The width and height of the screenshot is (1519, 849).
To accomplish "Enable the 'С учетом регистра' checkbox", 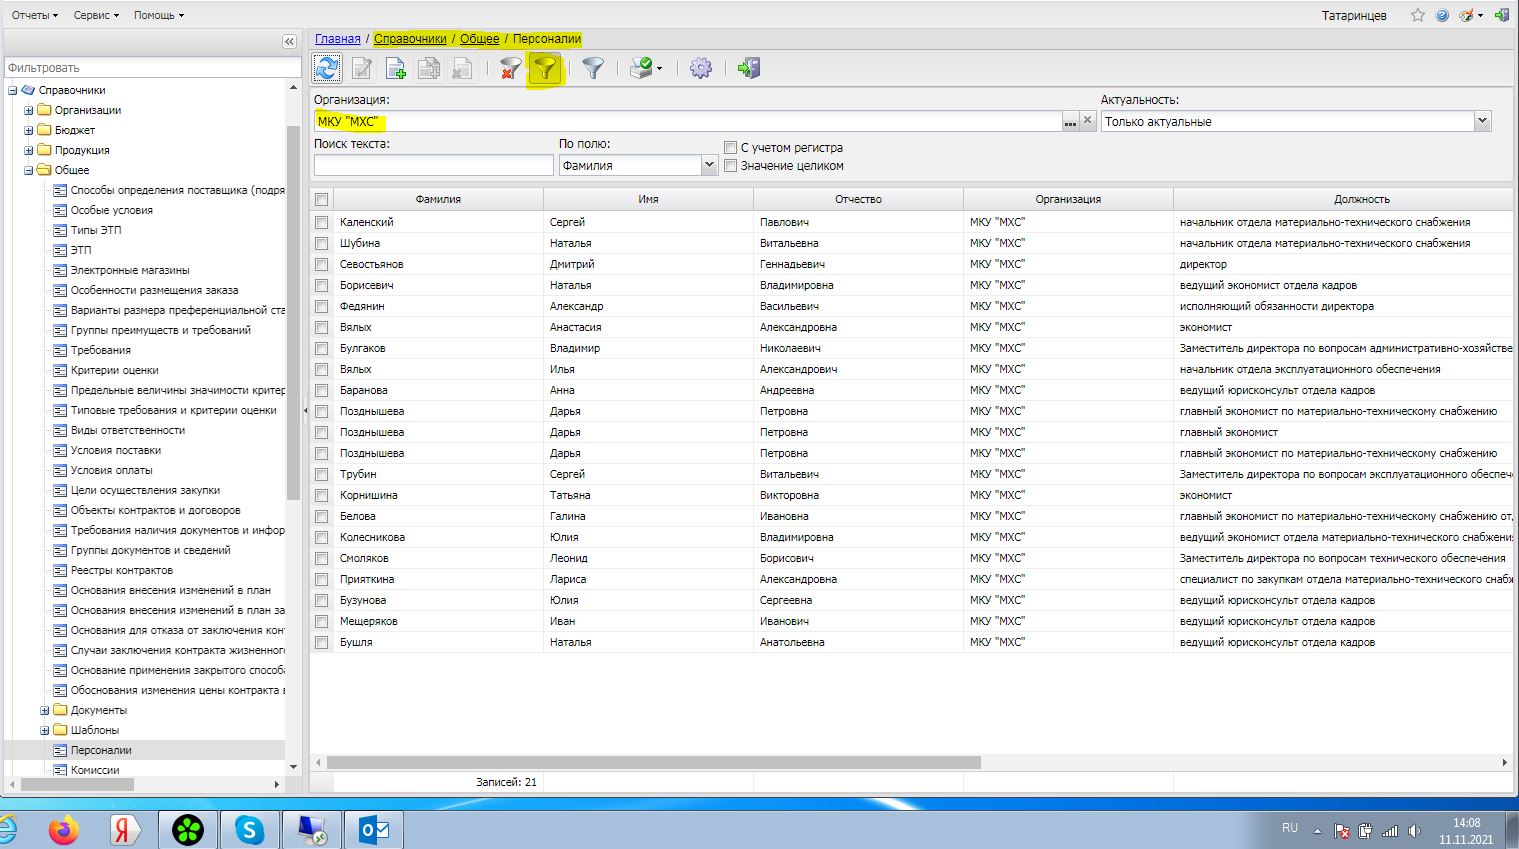I will 731,148.
